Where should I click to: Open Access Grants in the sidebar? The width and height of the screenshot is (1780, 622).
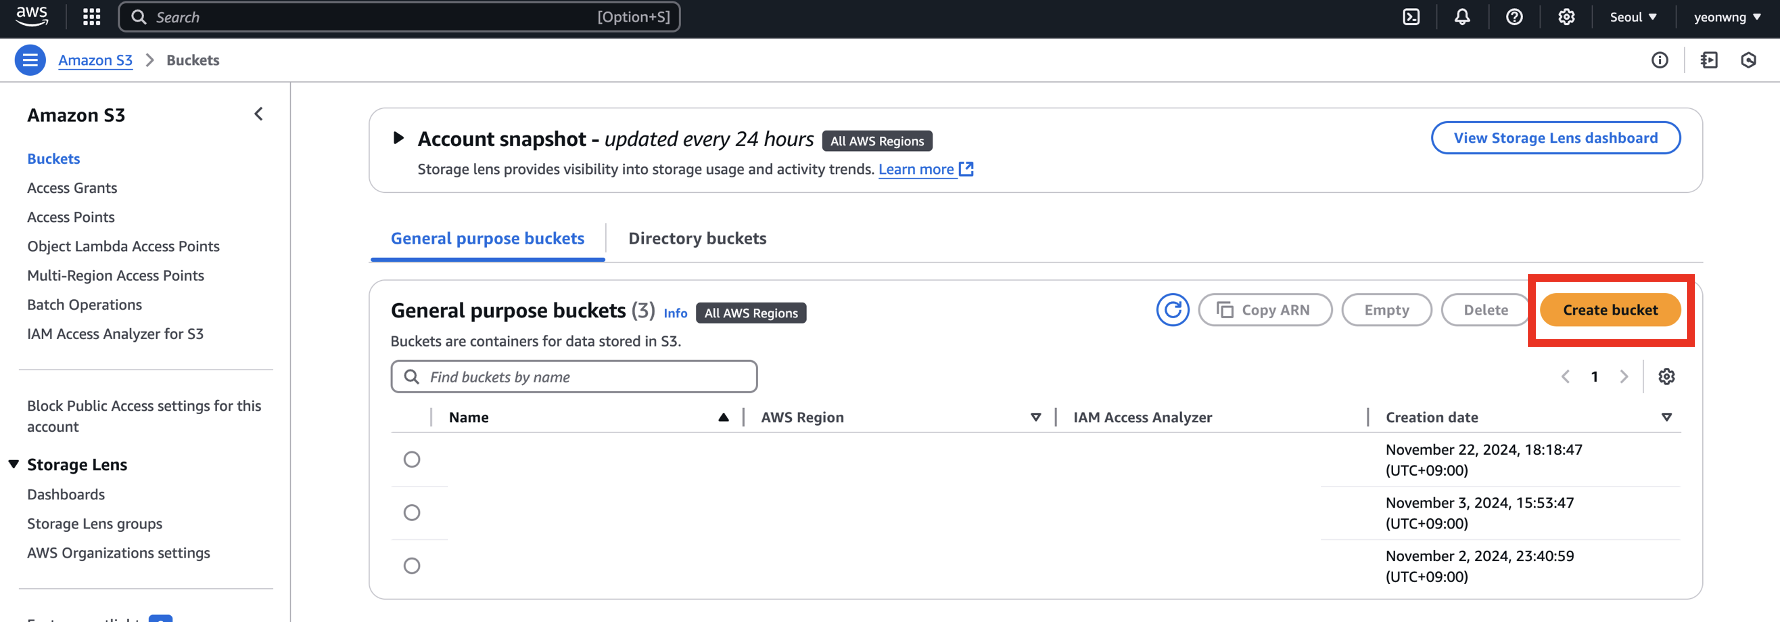[x=72, y=188]
